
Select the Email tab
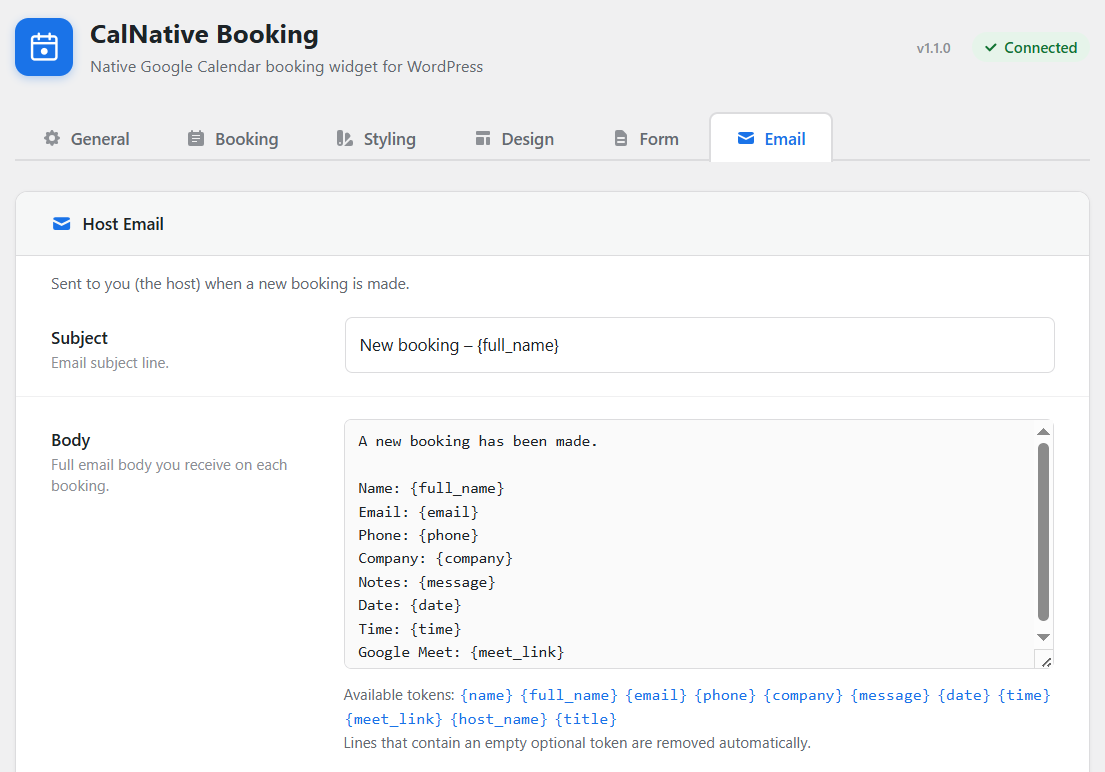click(x=771, y=139)
